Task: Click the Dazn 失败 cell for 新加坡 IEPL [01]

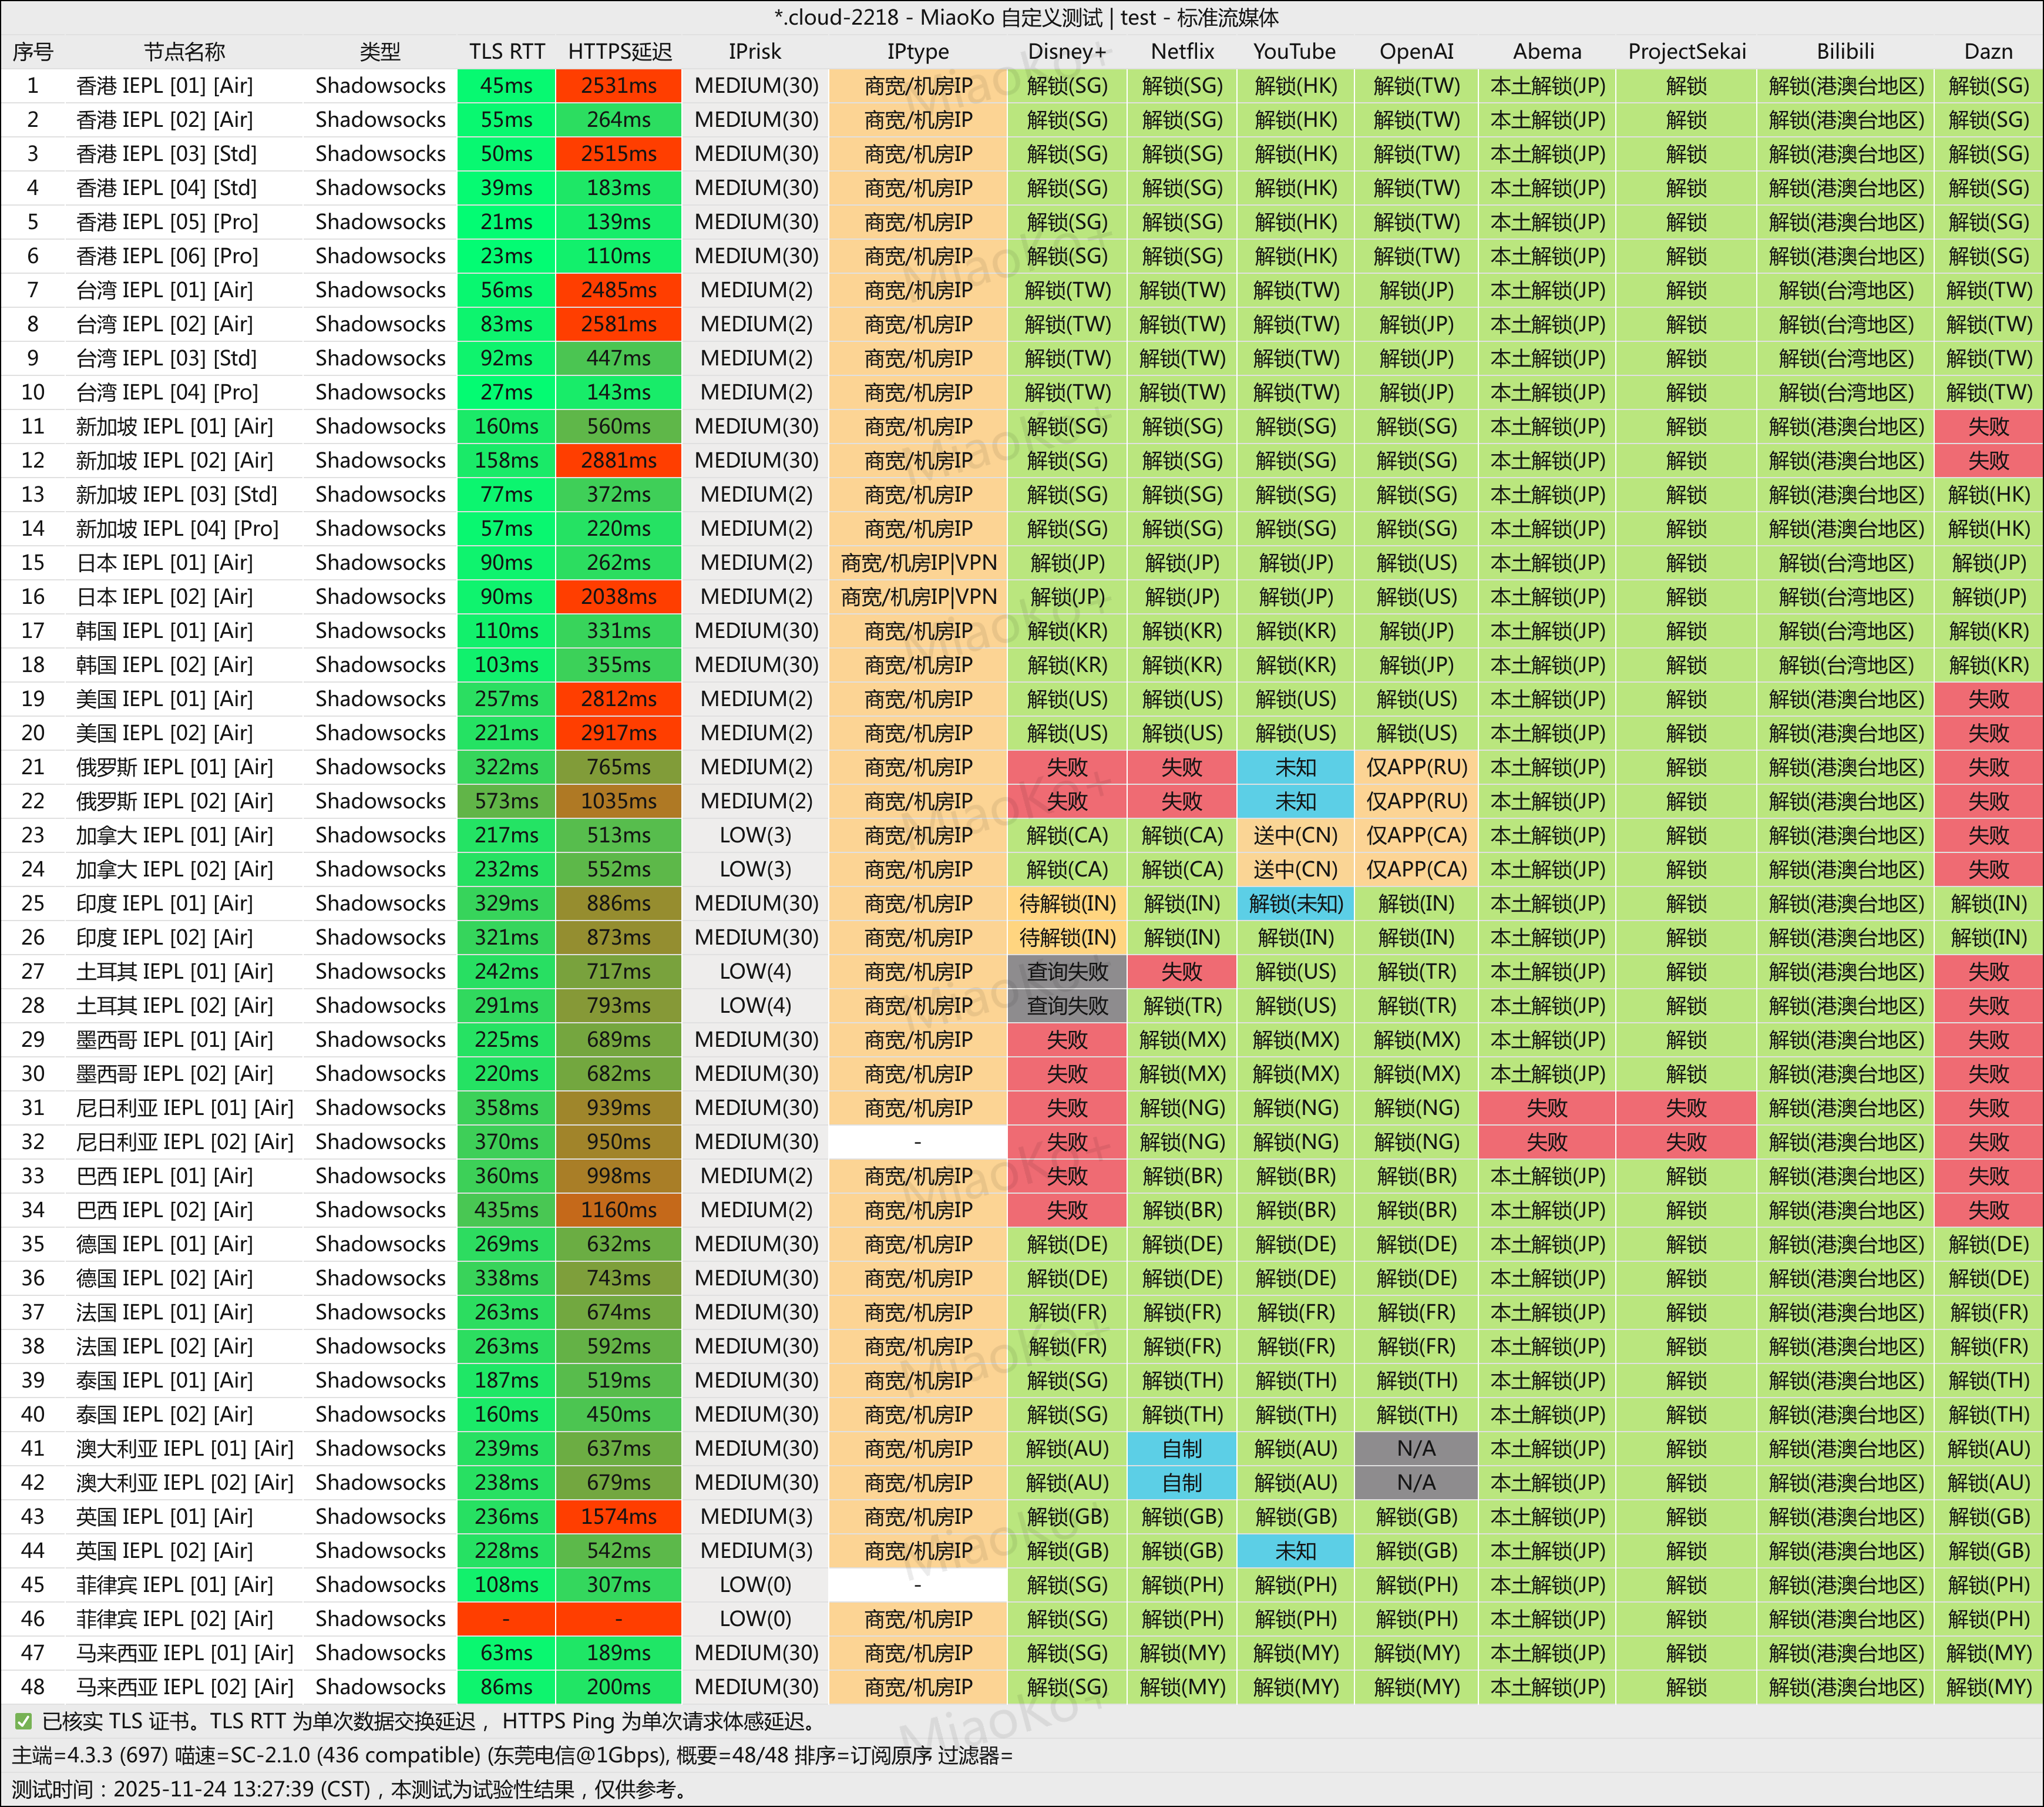Action: pyautogui.click(x=1988, y=427)
